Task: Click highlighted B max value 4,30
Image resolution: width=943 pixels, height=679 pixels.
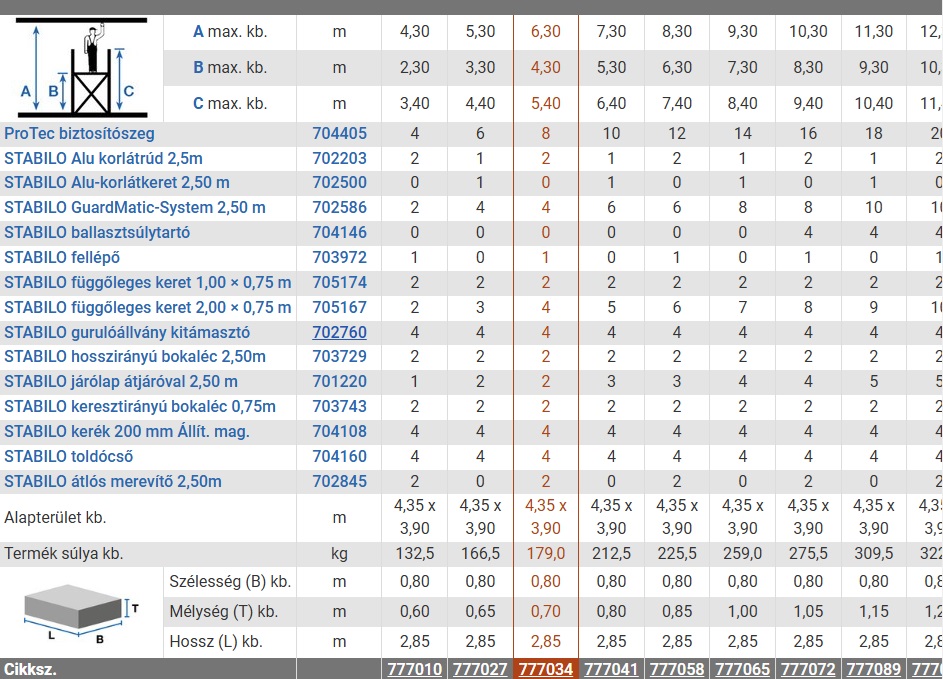Action: click(545, 67)
